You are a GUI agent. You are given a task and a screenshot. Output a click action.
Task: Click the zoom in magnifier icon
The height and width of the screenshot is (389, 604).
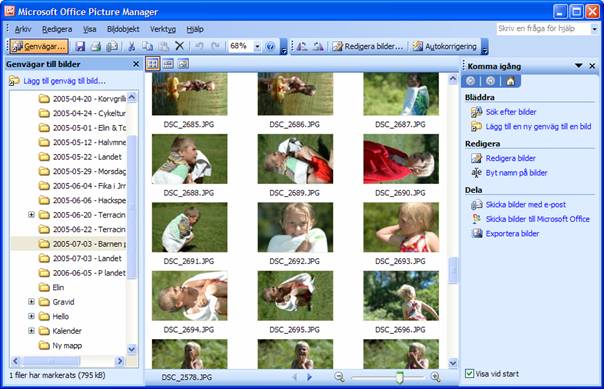pos(435,377)
